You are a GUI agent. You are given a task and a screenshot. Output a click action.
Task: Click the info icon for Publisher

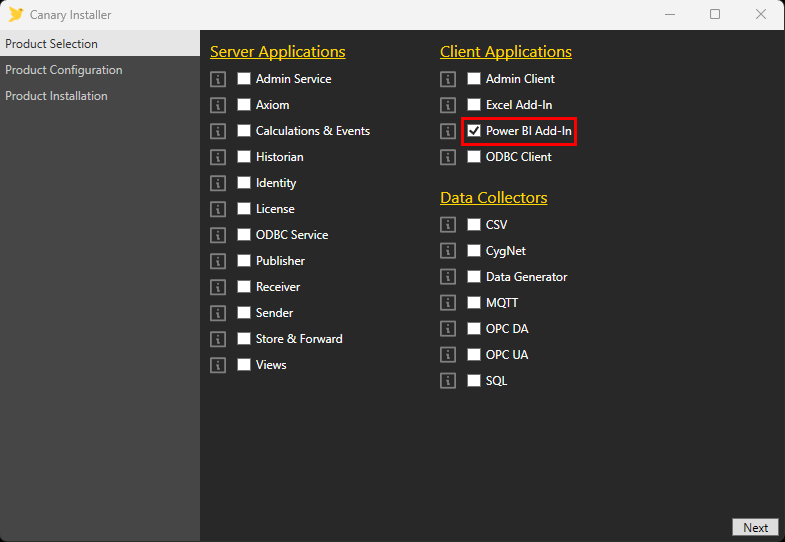click(218, 261)
